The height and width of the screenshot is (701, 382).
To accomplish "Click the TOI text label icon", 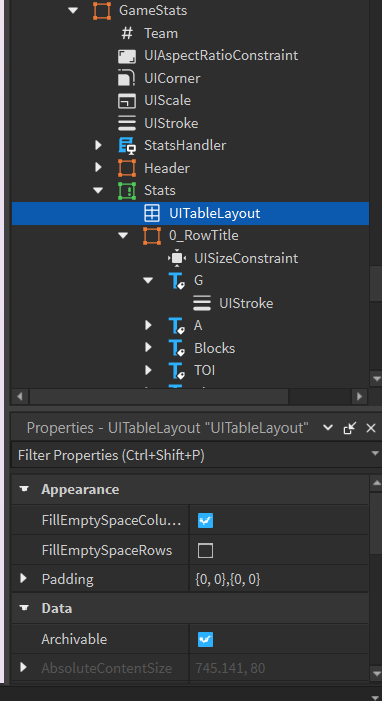I will pyautogui.click(x=177, y=371).
